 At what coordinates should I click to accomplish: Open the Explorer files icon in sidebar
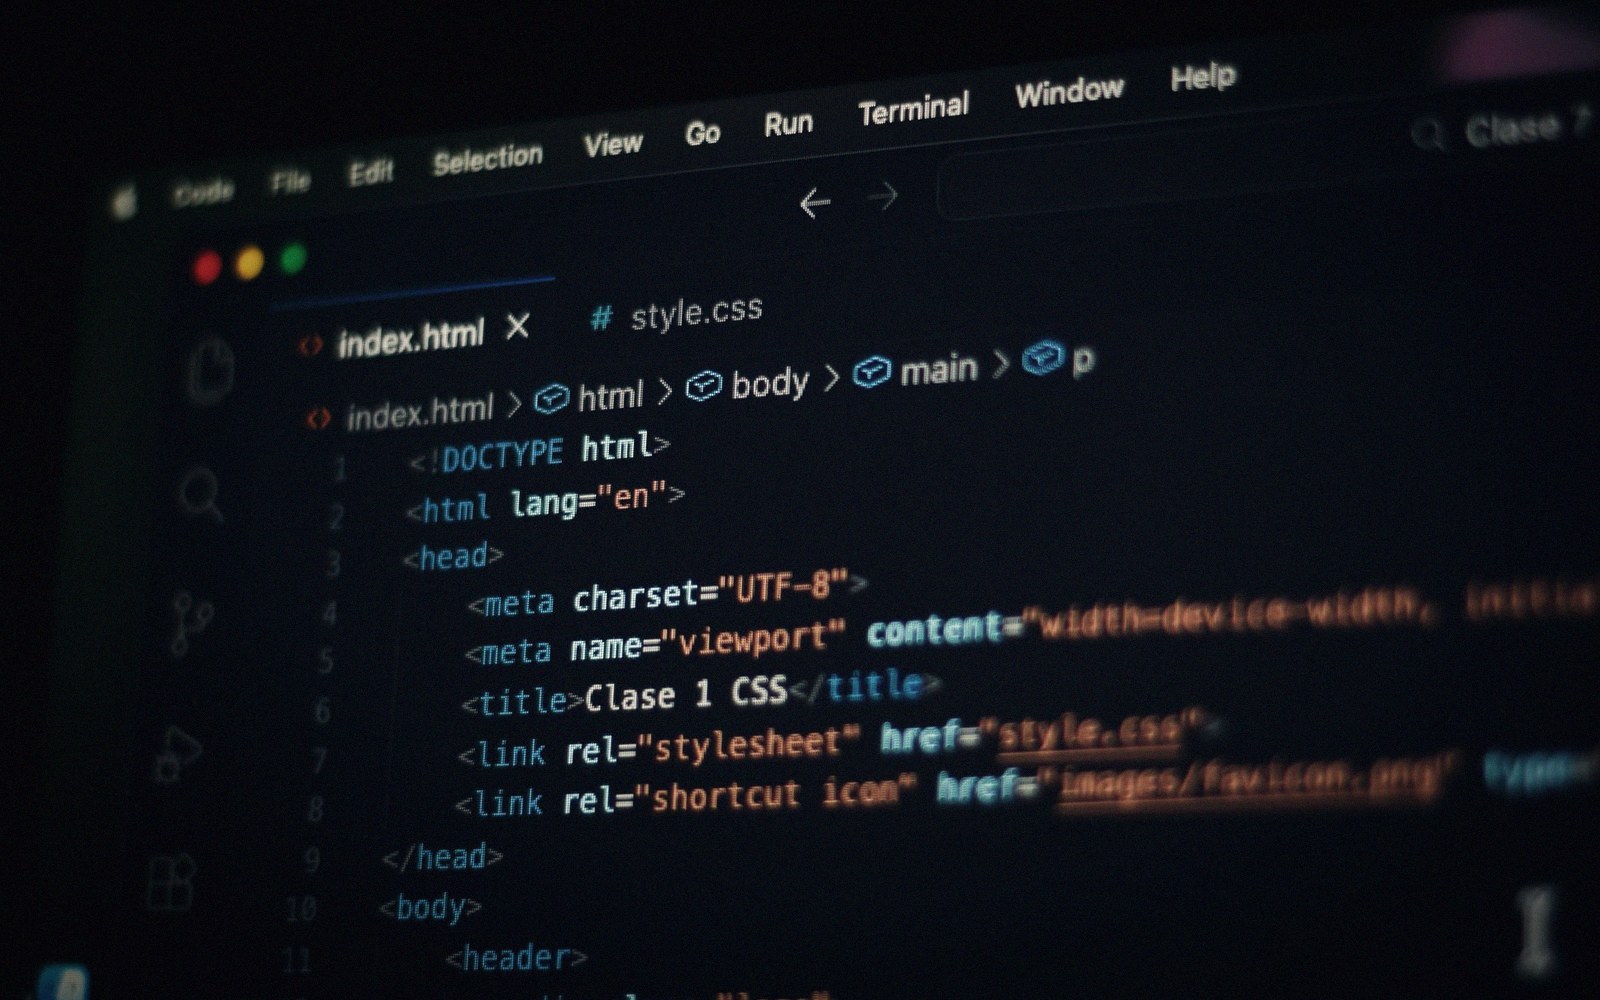click(x=213, y=371)
